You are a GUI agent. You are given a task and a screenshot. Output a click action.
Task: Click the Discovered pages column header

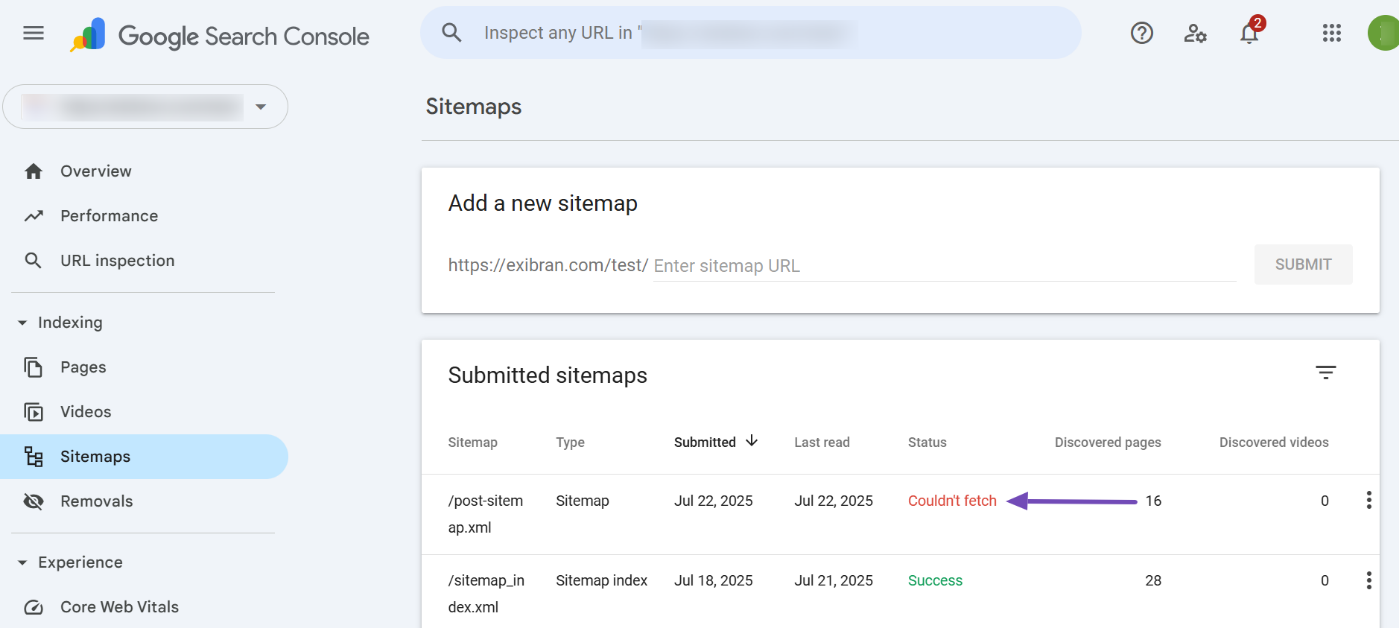pos(1108,442)
